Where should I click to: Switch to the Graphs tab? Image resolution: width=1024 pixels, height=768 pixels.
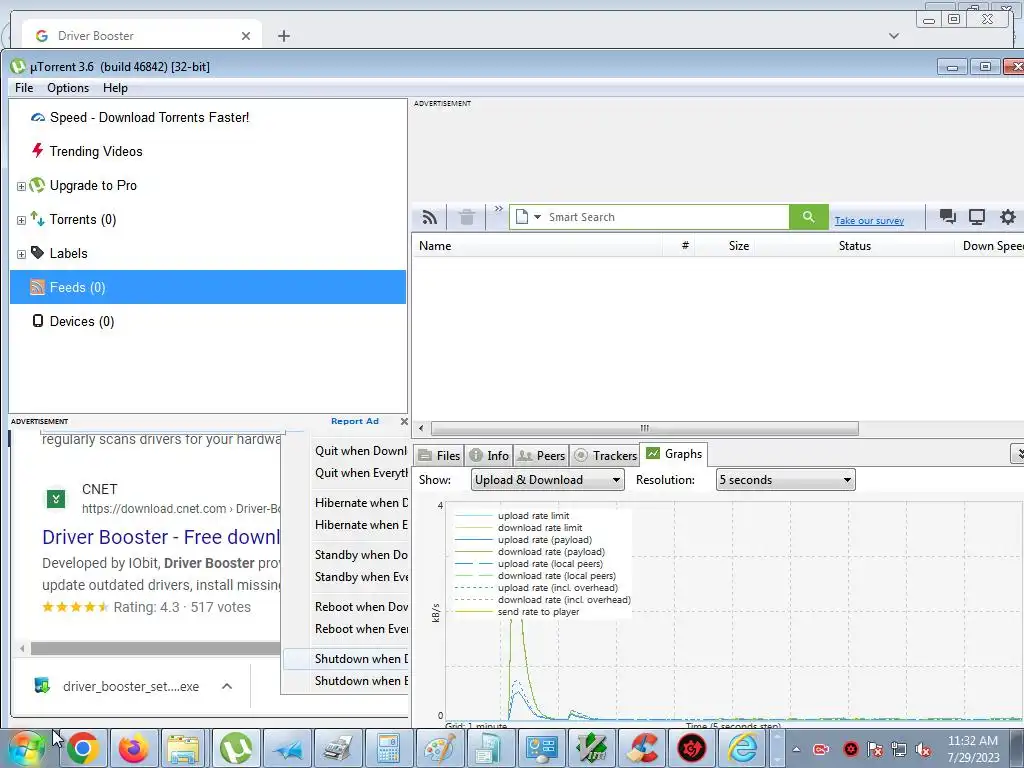coord(674,454)
